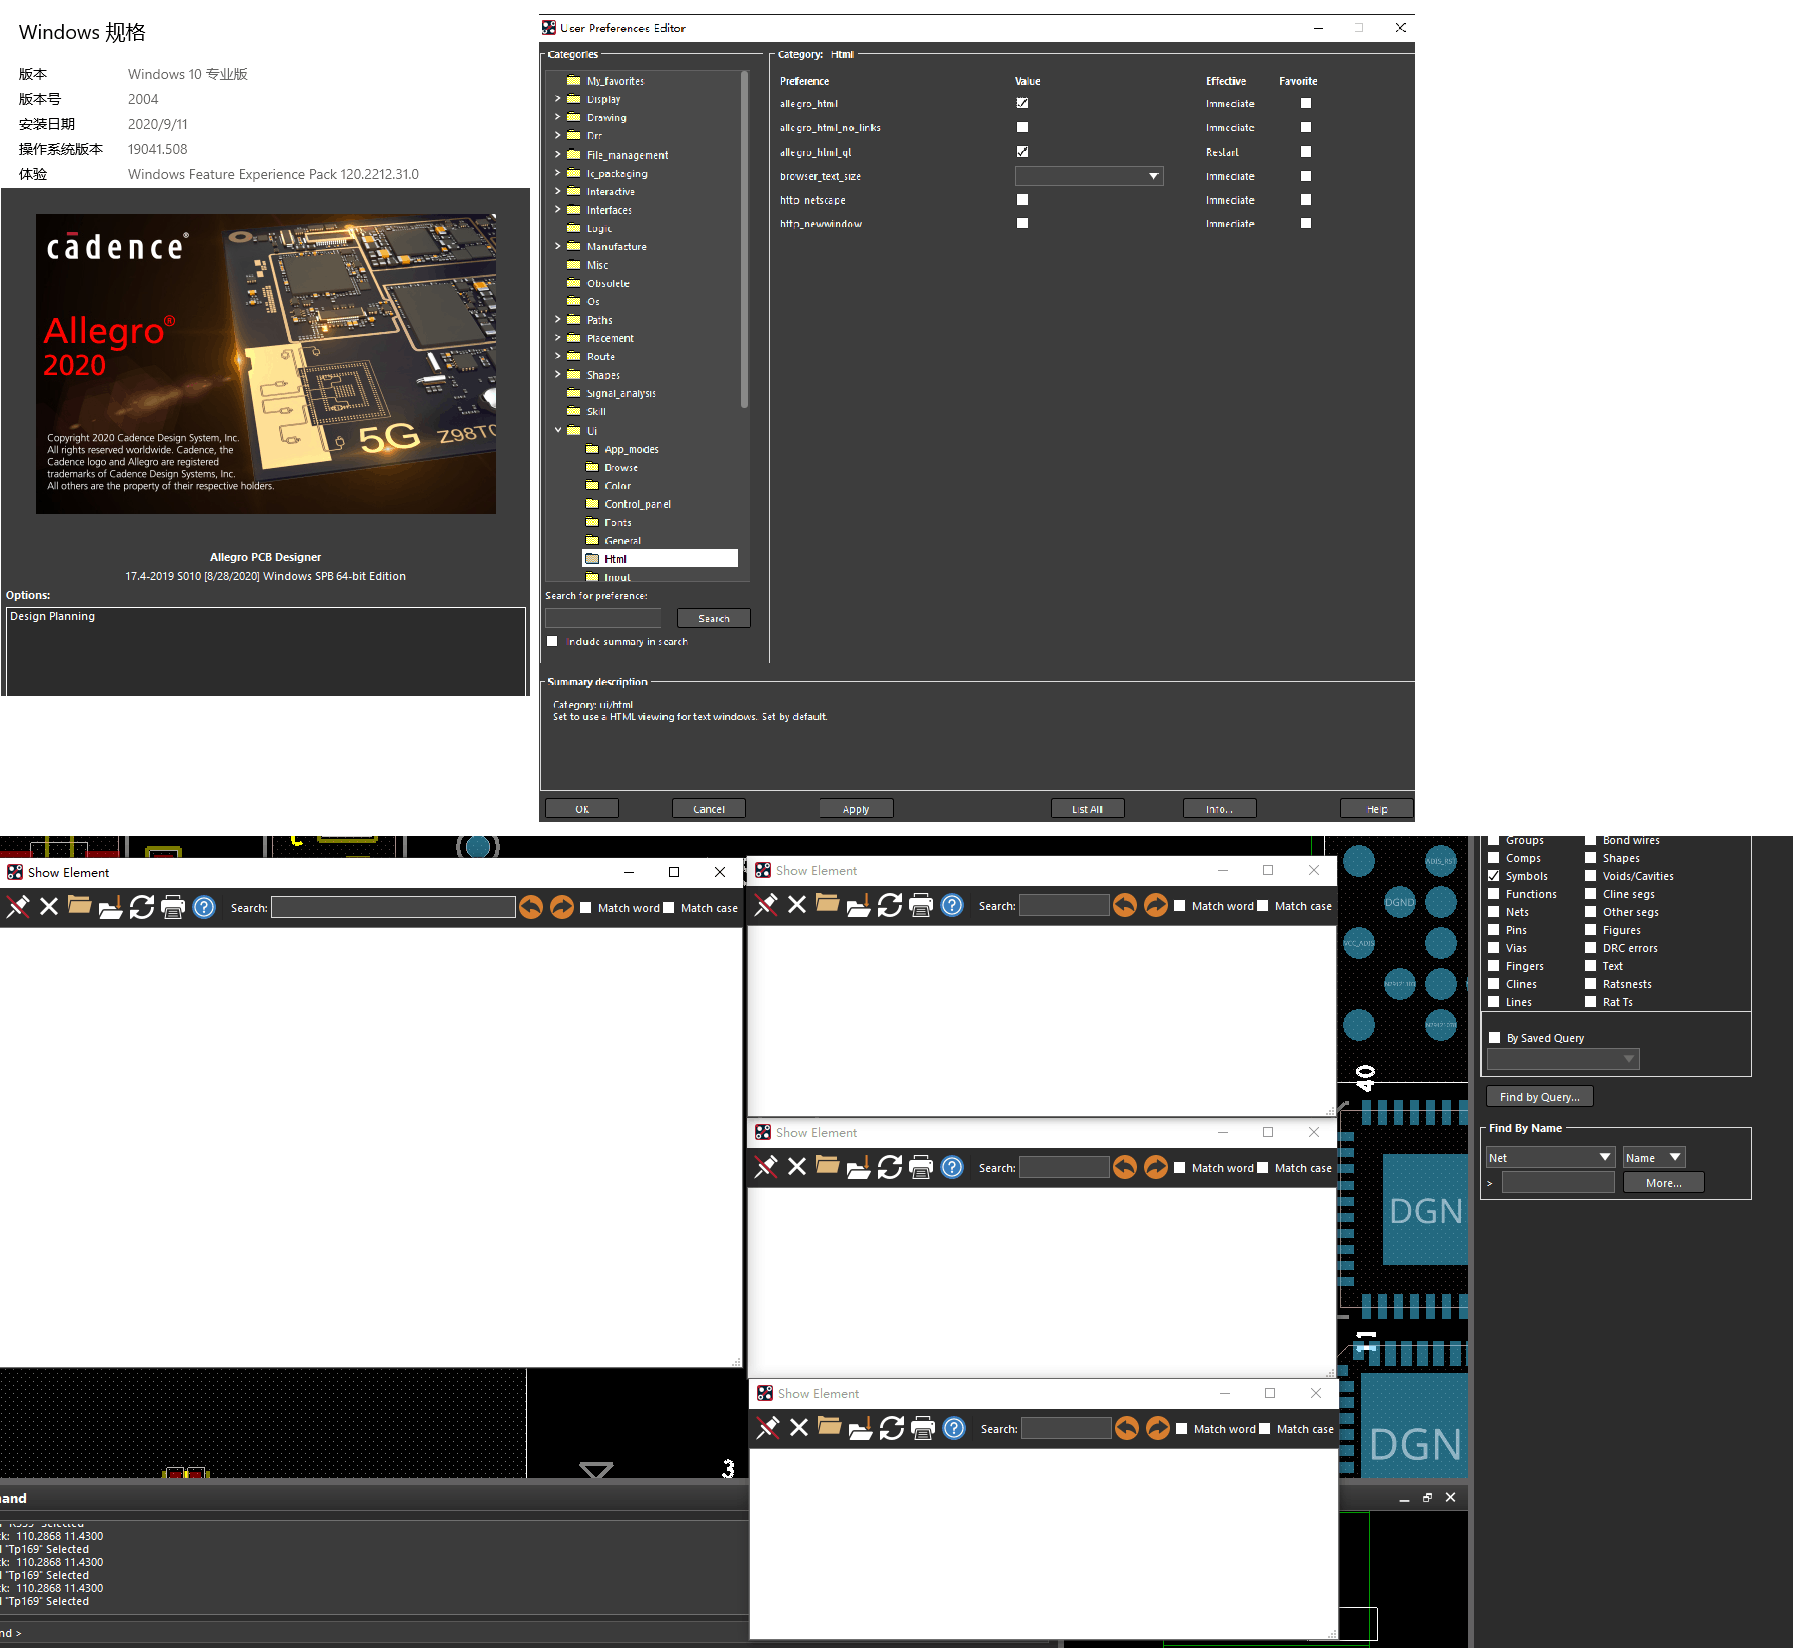Click the print icon in the top-right Show Element window

click(x=921, y=905)
